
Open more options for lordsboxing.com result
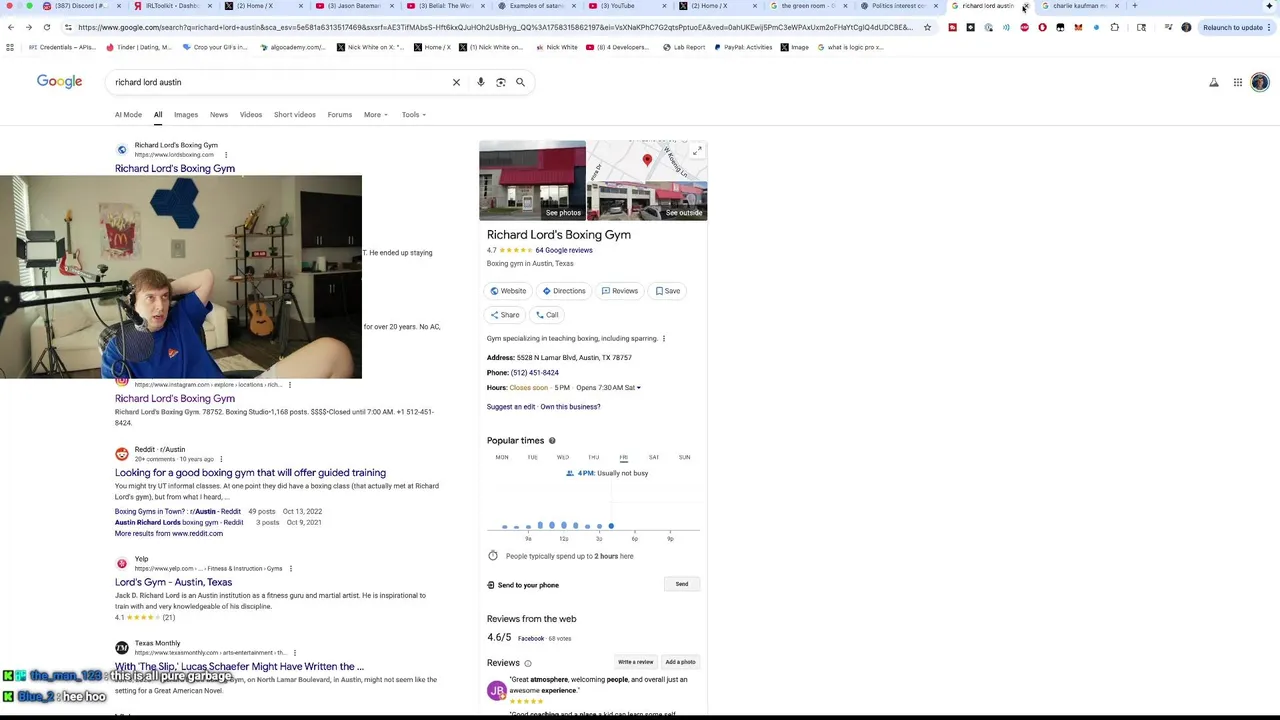226,155
